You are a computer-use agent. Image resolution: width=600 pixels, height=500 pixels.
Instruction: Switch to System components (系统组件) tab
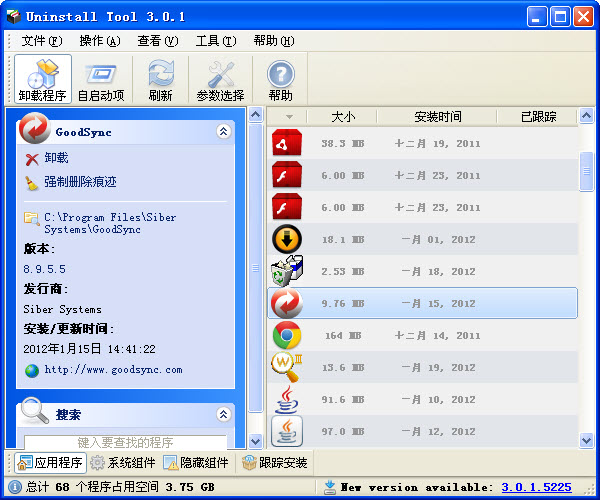pyautogui.click(x=123, y=463)
